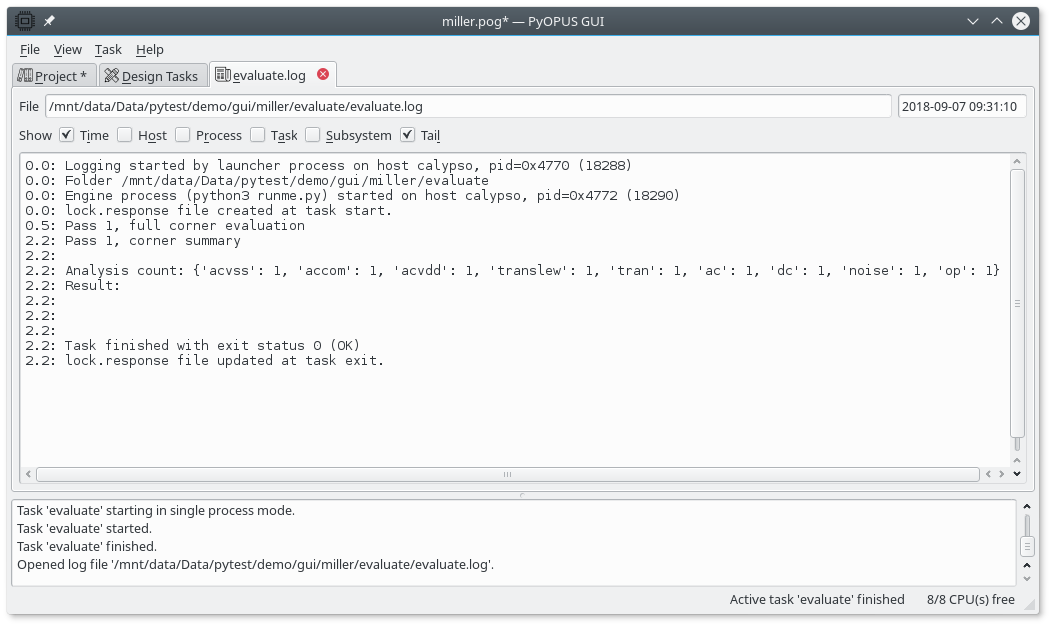This screenshot has width=1052, height=627.
Task: Enable the Host checkbox
Action: [x=125, y=135]
